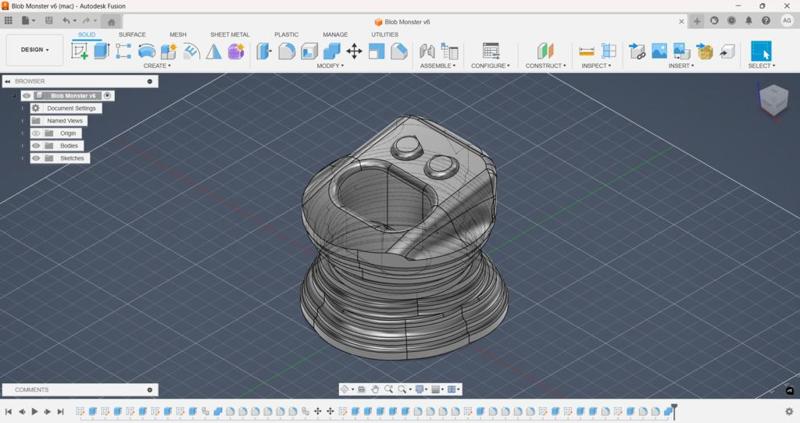Open the DESIGN workspace dropdown
800x423 pixels.
click(x=34, y=49)
